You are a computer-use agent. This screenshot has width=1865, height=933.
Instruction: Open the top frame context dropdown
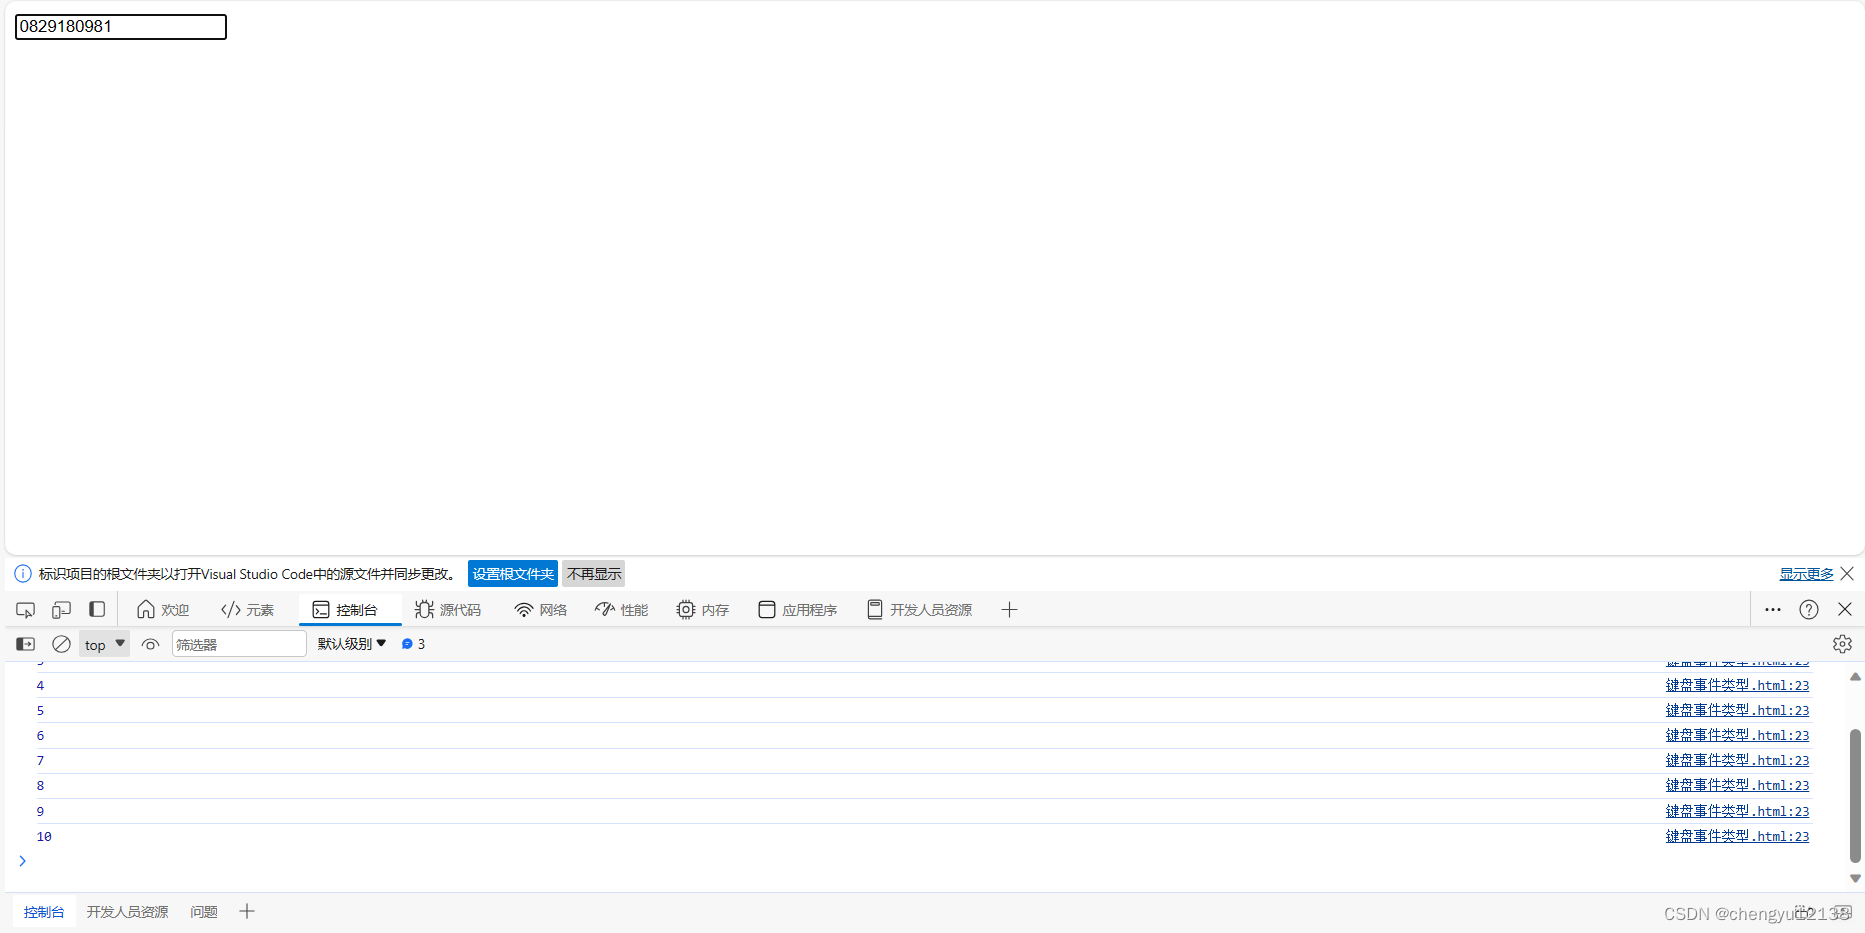(x=103, y=644)
